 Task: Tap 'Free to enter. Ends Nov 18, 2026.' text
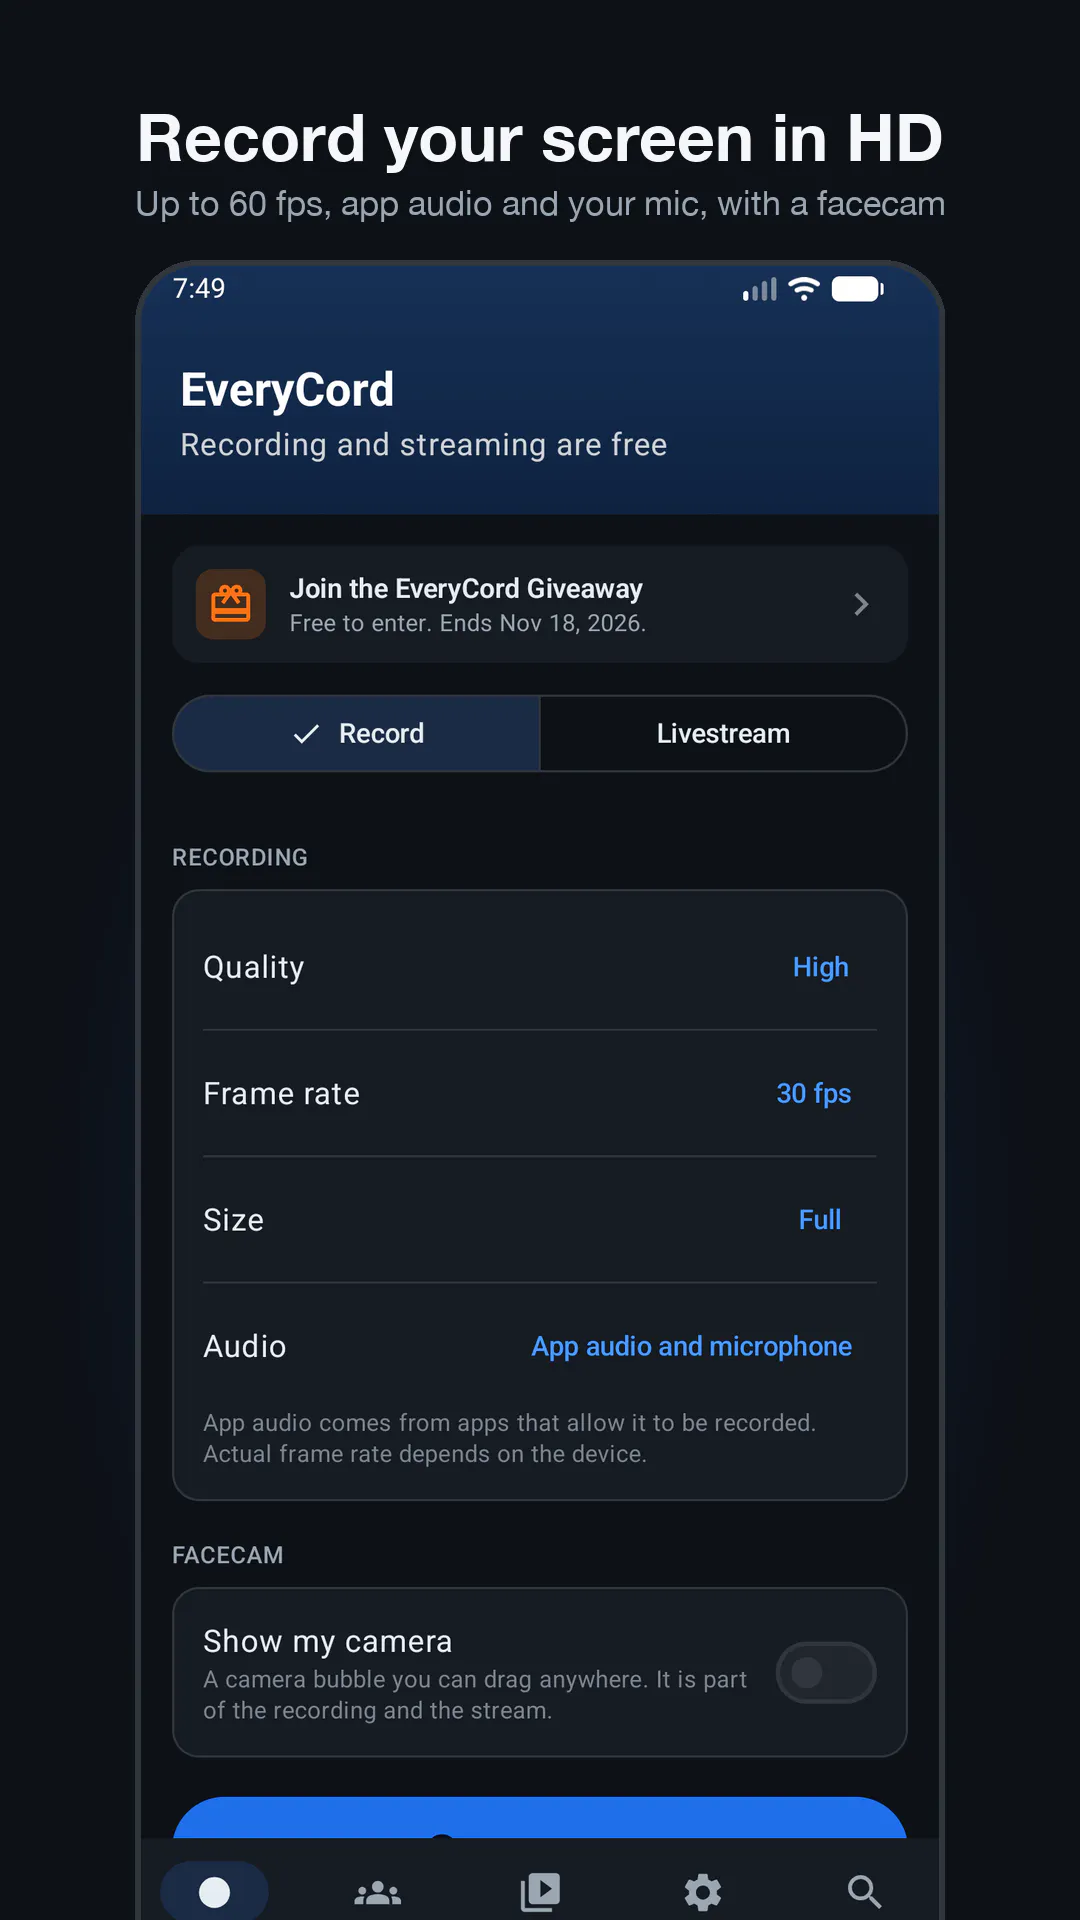click(468, 623)
